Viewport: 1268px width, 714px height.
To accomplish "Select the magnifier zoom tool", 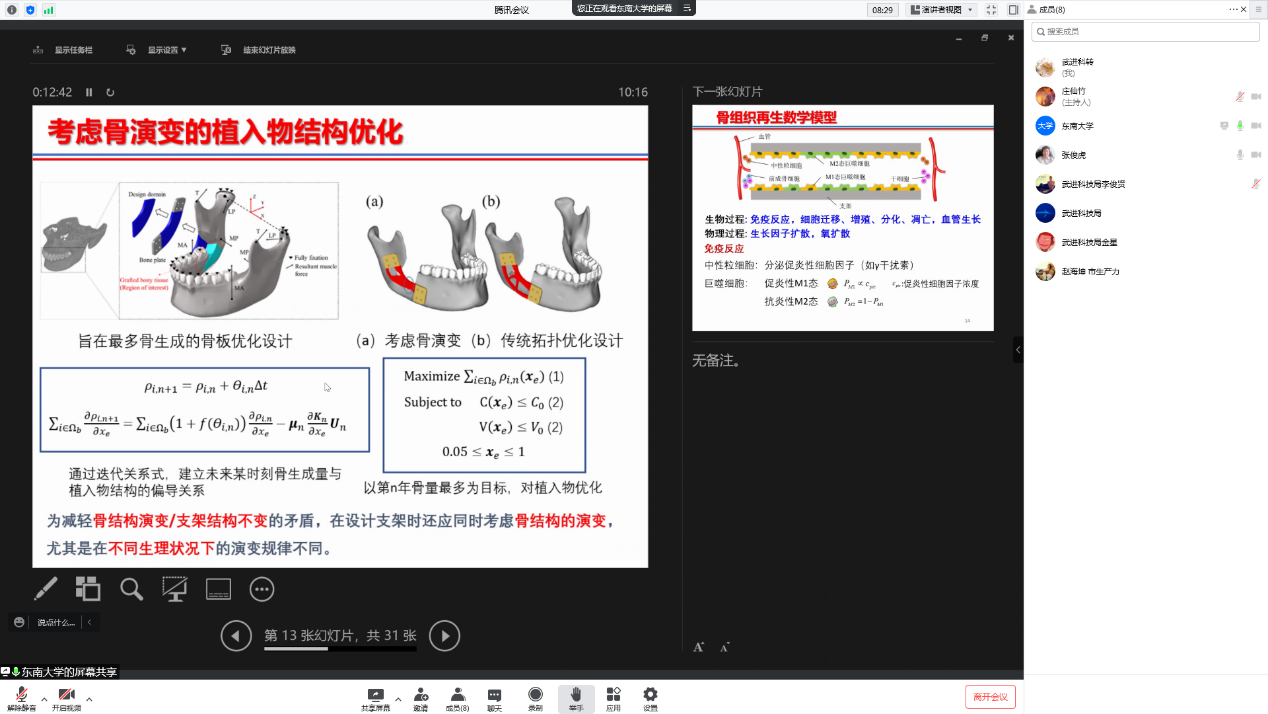I will coord(131,589).
